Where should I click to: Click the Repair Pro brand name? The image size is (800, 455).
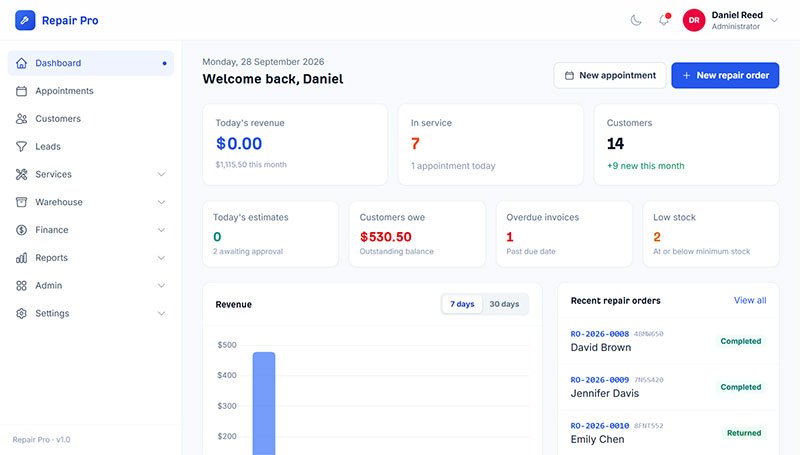(70, 20)
